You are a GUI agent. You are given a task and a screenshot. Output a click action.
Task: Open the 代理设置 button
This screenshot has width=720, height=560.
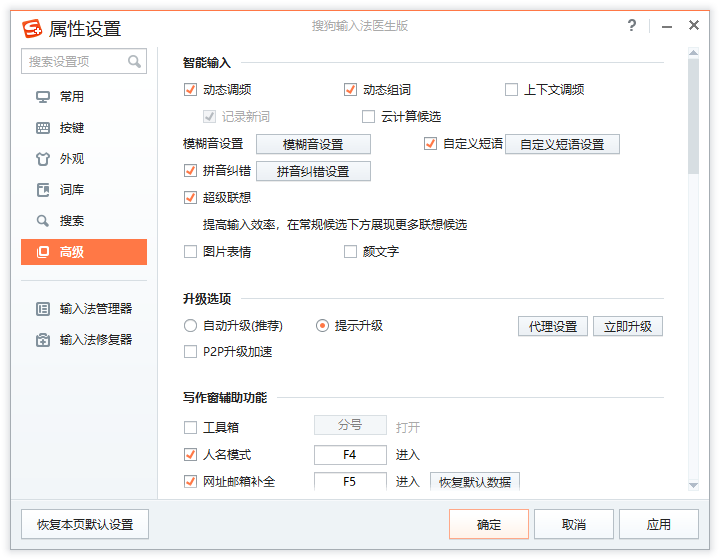pyautogui.click(x=553, y=326)
